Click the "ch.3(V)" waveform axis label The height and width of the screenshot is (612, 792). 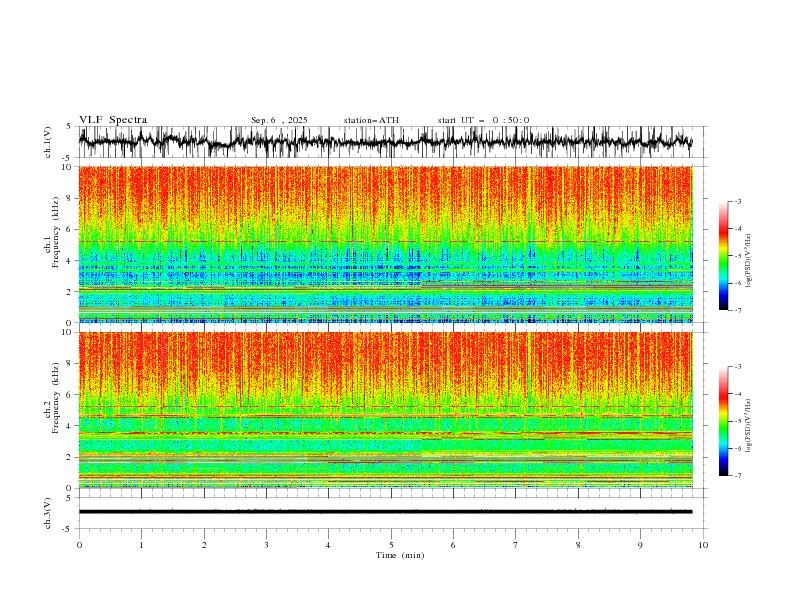[48, 513]
